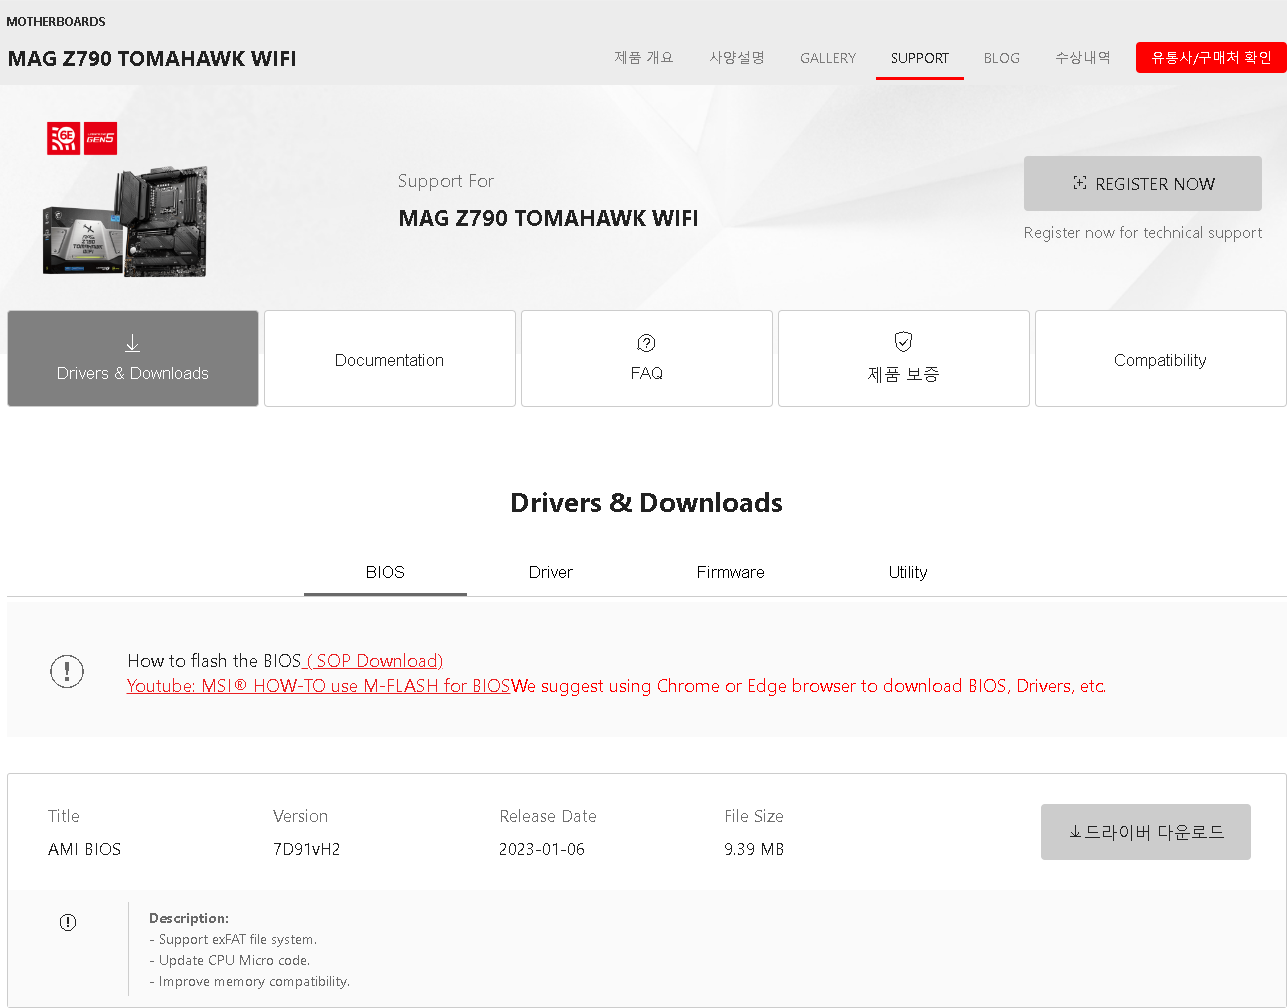
Task: Click the red 유통사/구매처 확인 button
Action: coord(1211,58)
